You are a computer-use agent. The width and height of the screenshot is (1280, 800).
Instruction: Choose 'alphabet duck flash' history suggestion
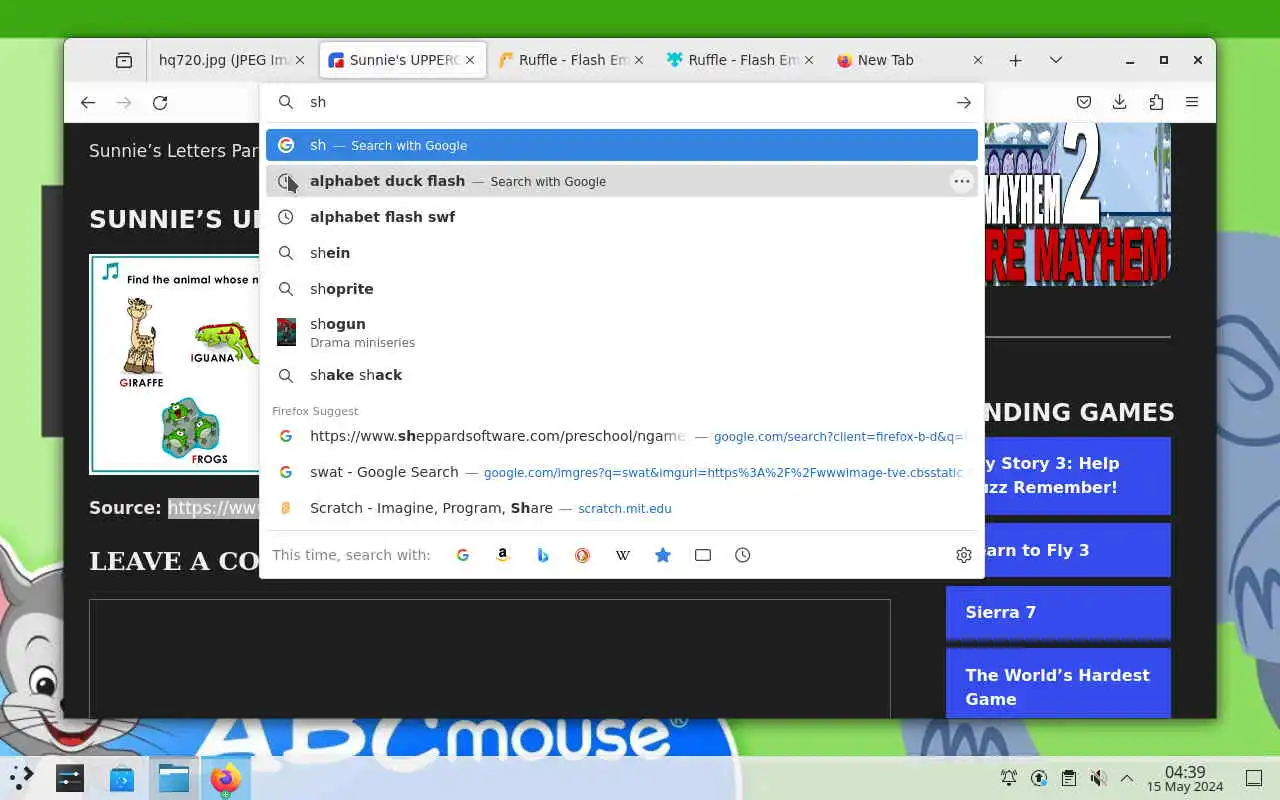click(x=622, y=181)
